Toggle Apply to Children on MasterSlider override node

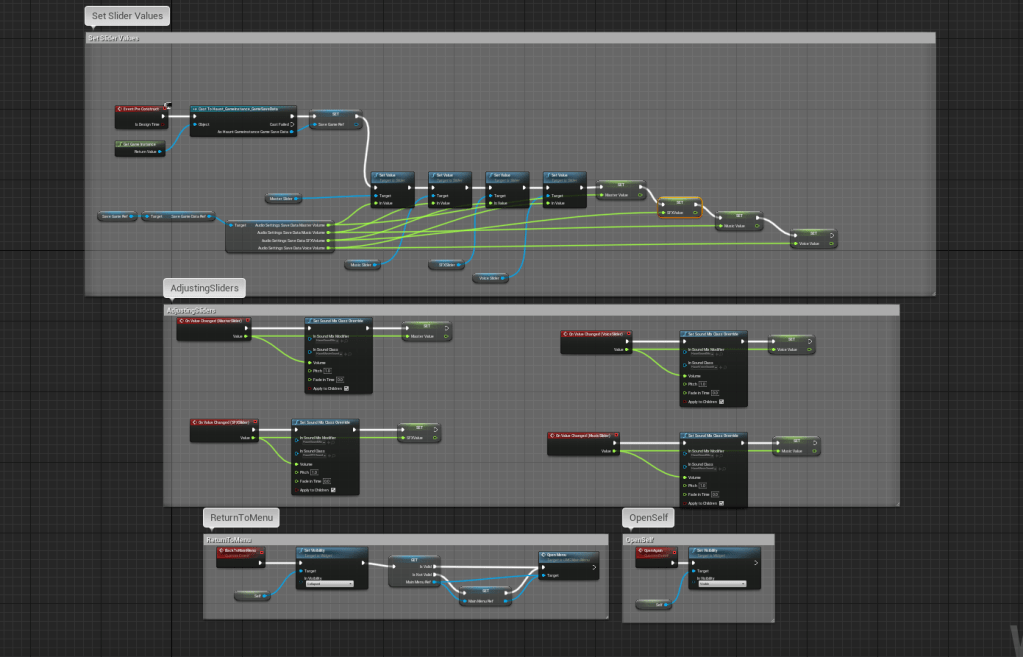(344, 388)
